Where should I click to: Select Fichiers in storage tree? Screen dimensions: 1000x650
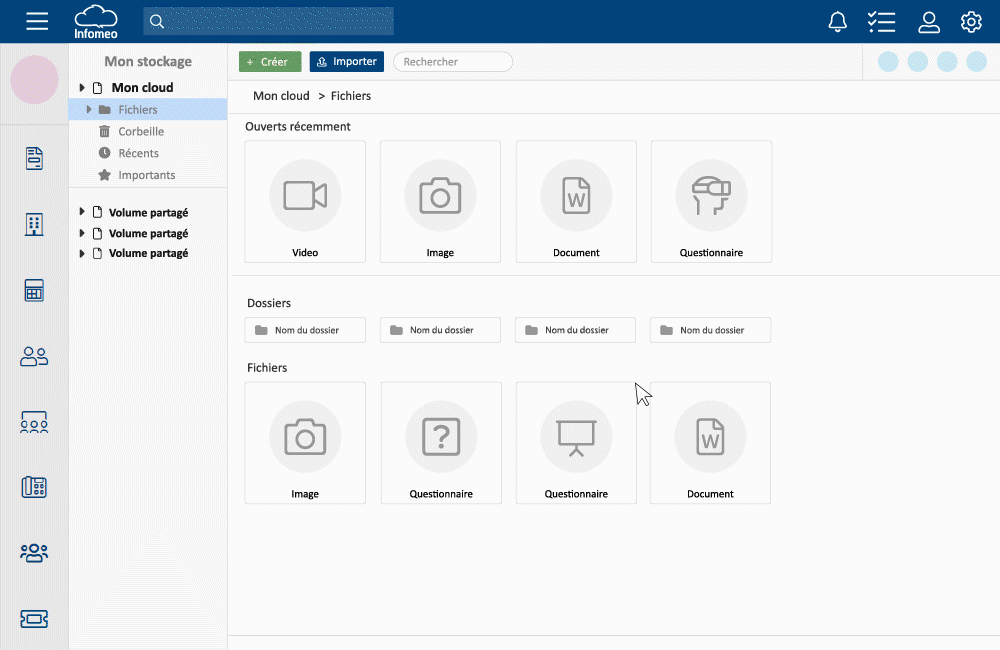point(148,110)
